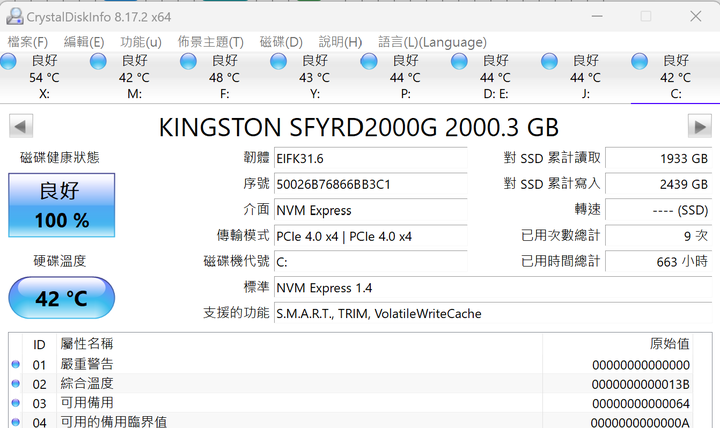The image size is (720, 428).
Task: Select the 01 嚴重警告 attribute row
Action: 351,365
